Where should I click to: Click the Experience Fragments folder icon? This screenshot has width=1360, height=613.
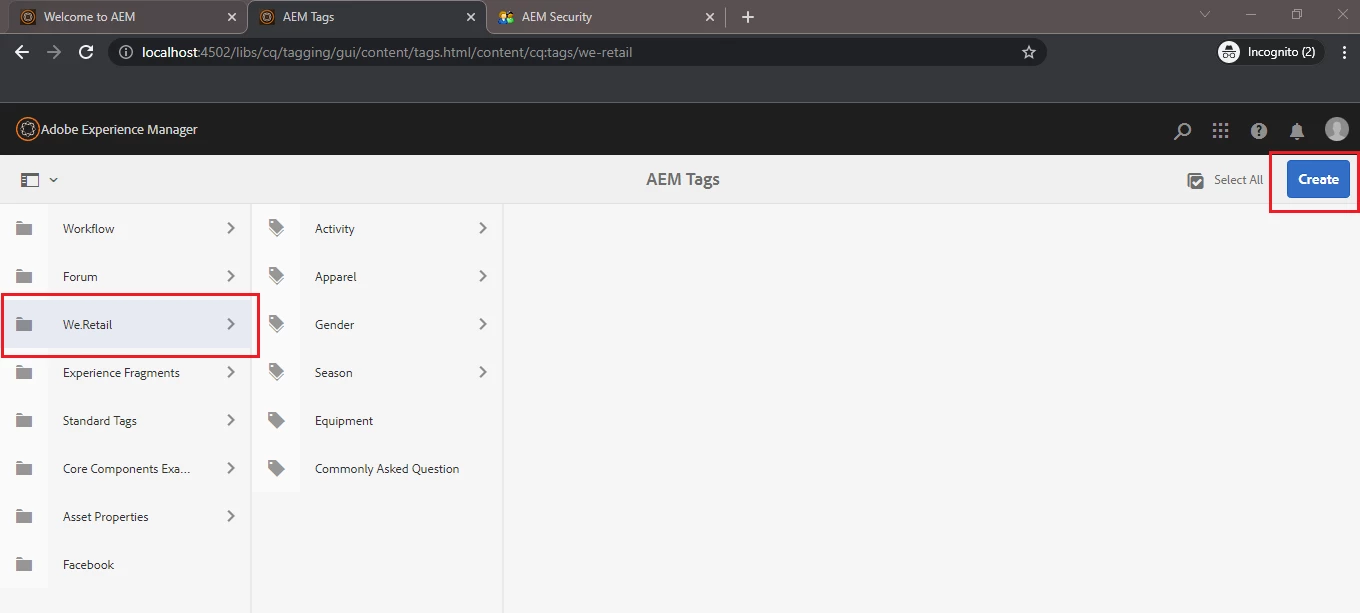coord(24,372)
